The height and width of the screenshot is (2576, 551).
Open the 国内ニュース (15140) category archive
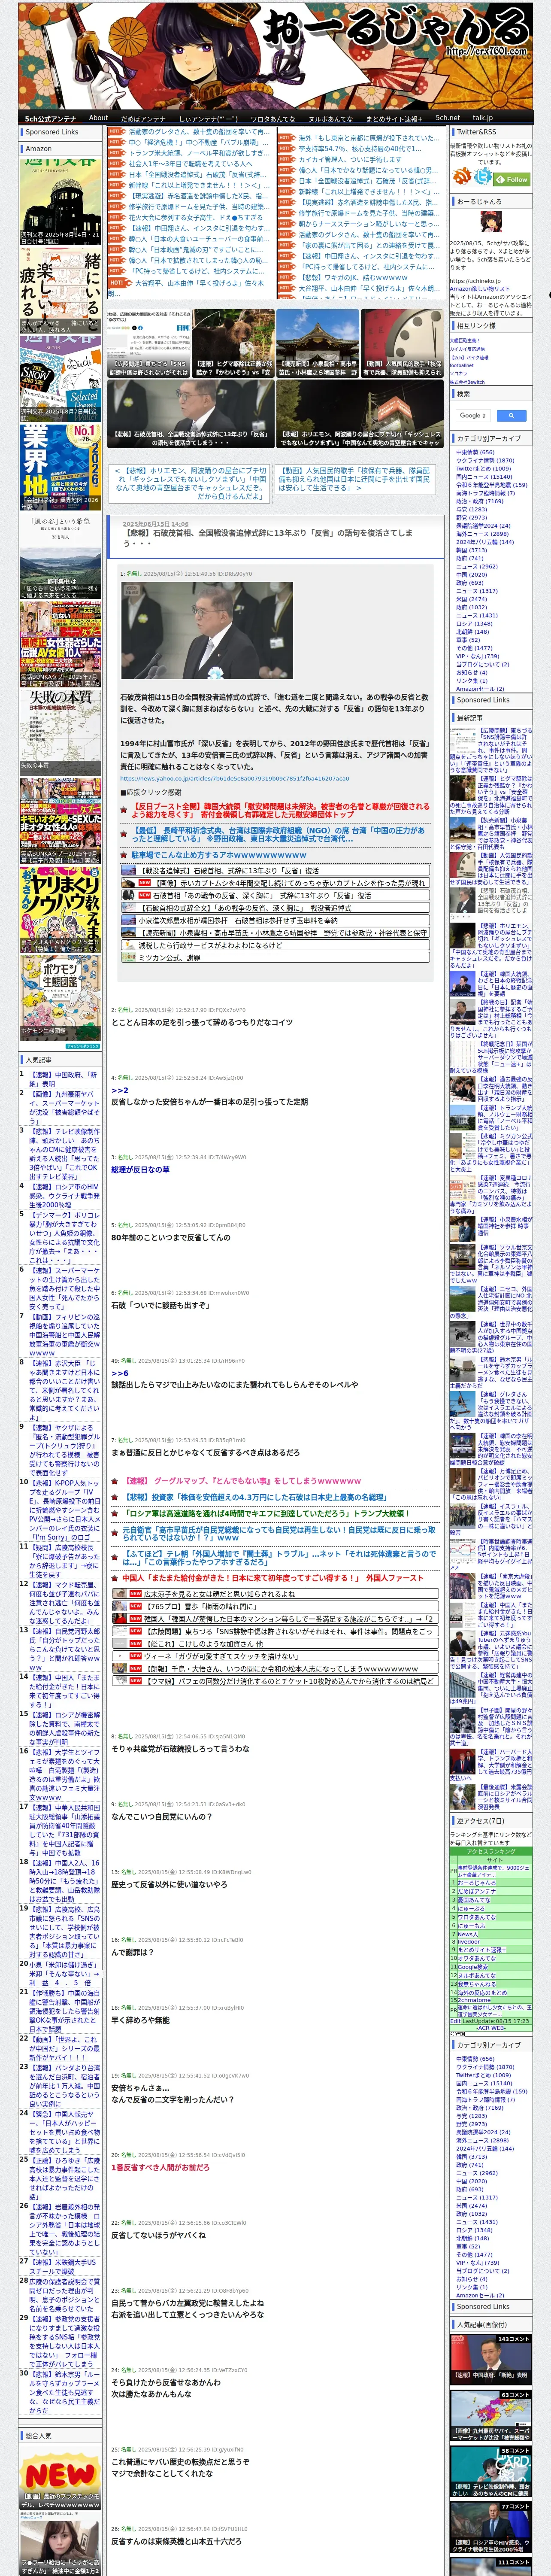[484, 477]
